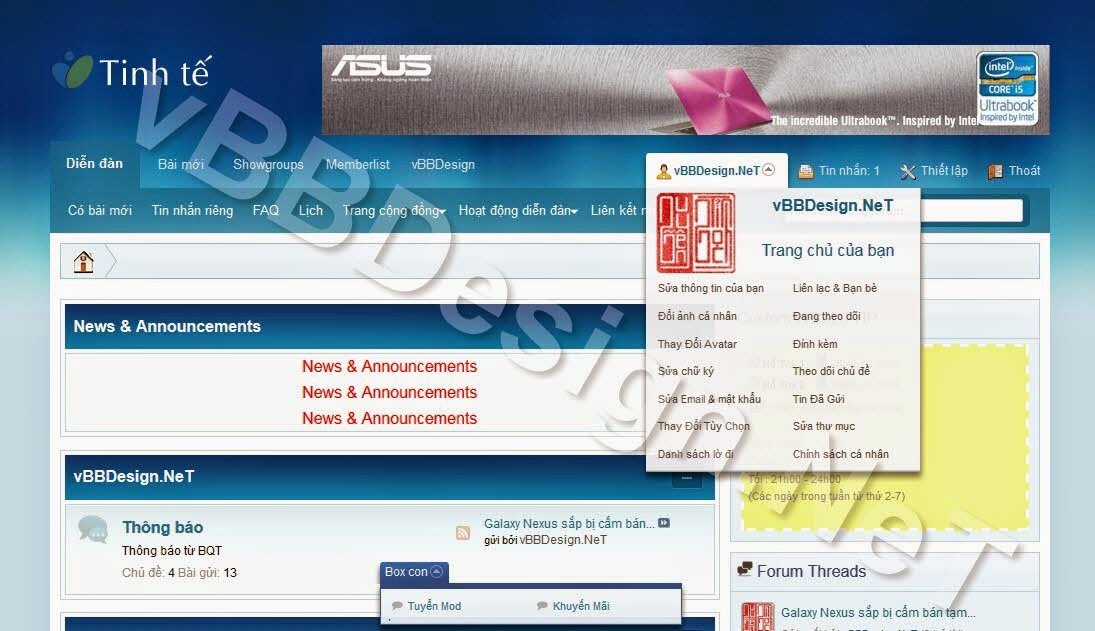Click the home icon in the breadcrumb
This screenshot has width=1095, height=631.
(84, 262)
